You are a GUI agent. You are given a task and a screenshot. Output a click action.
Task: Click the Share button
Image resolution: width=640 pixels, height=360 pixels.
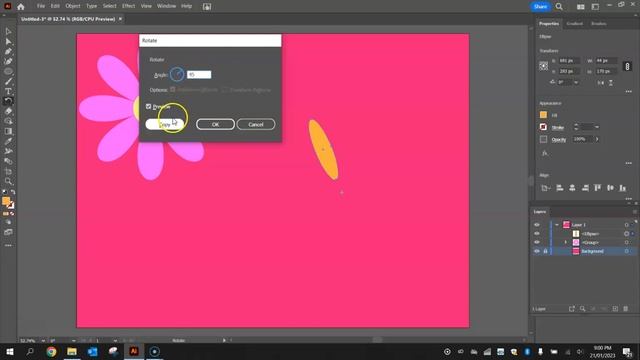click(x=540, y=7)
